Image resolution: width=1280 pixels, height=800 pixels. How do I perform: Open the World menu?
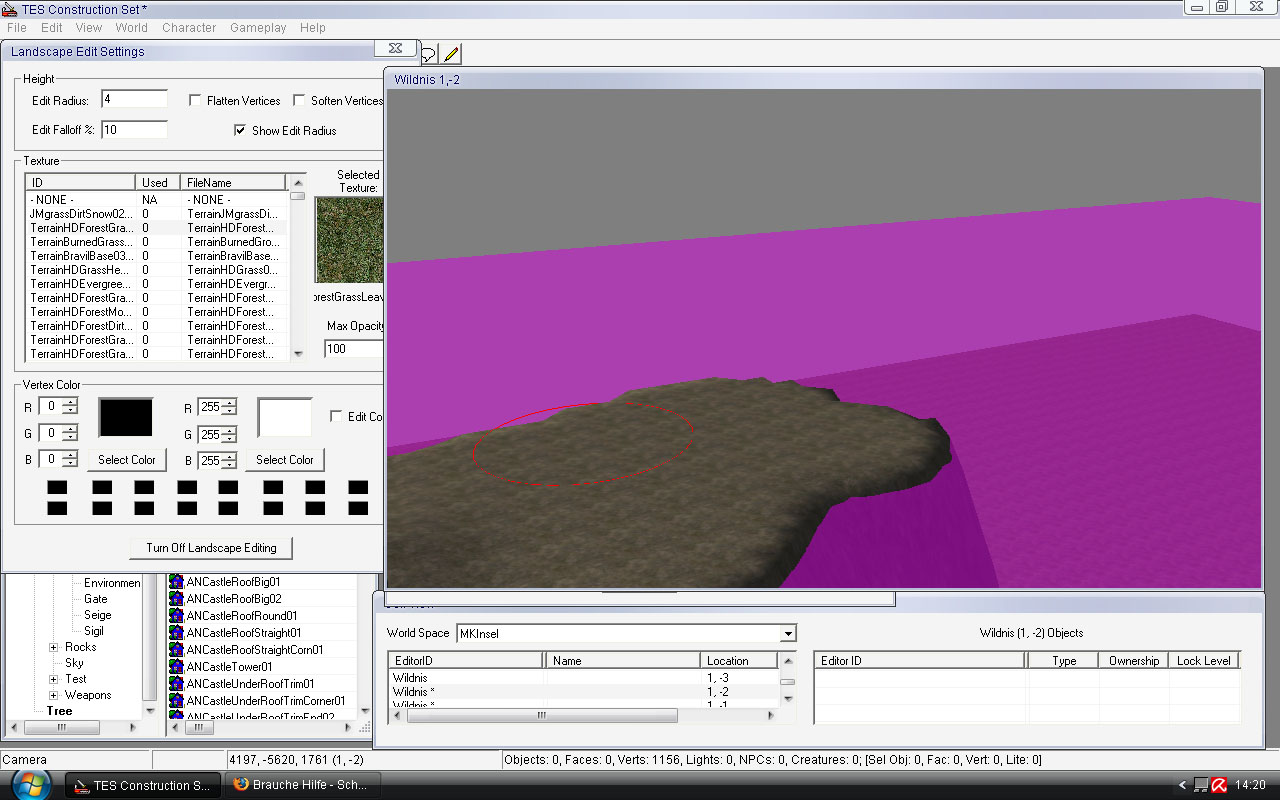[131, 28]
